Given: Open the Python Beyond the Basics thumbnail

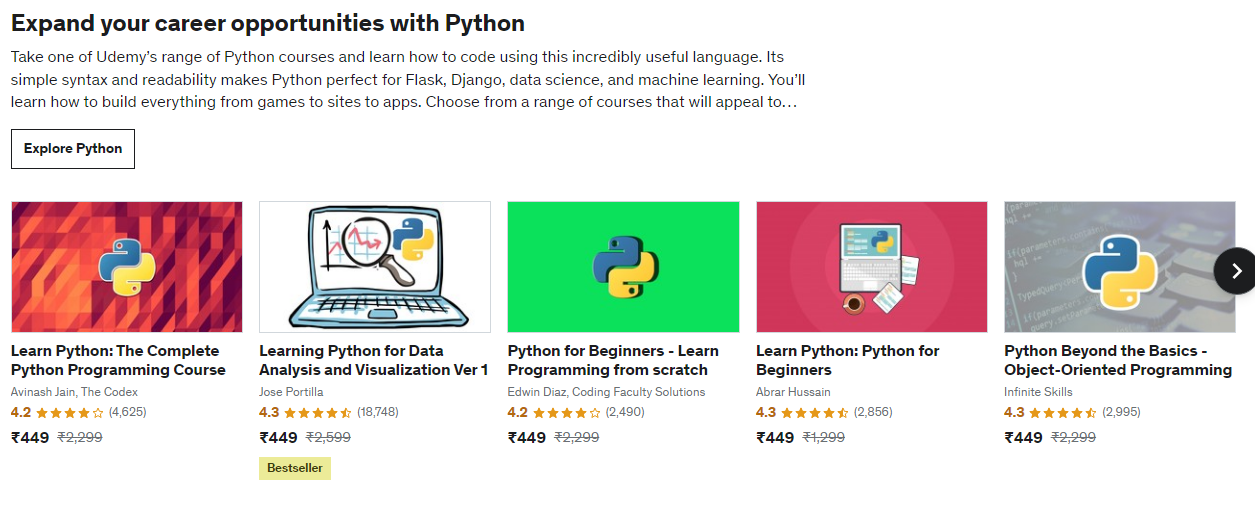Looking at the screenshot, I should click(x=1120, y=267).
